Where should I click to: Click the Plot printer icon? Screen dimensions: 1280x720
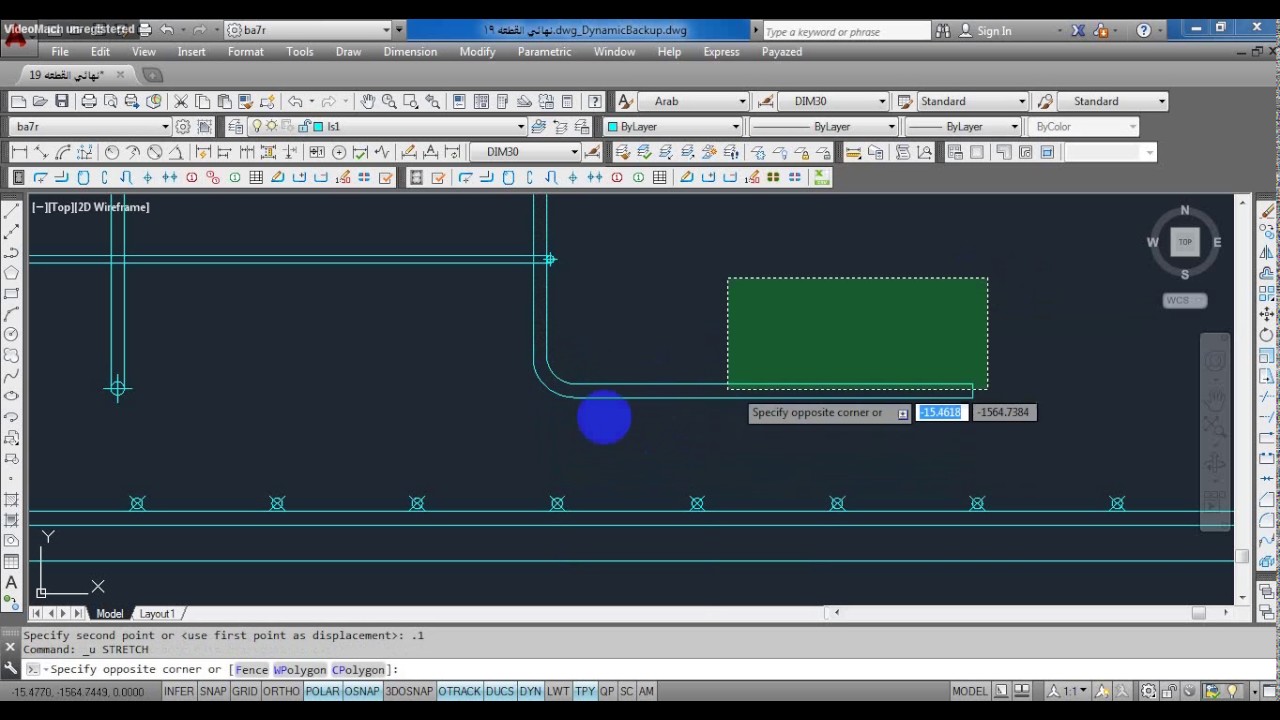click(89, 101)
